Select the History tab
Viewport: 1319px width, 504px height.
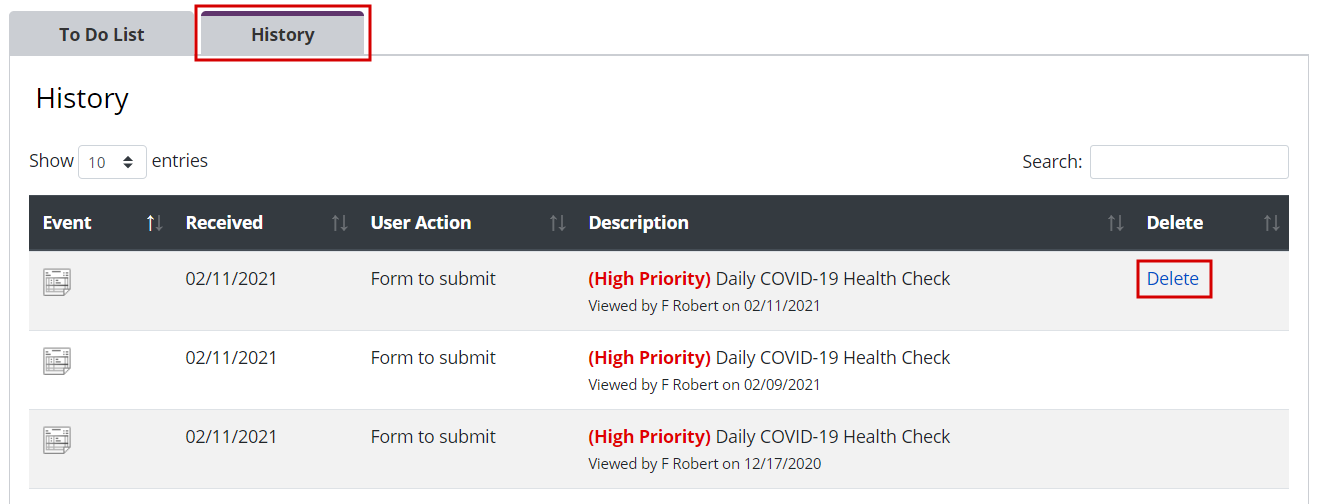tap(283, 35)
